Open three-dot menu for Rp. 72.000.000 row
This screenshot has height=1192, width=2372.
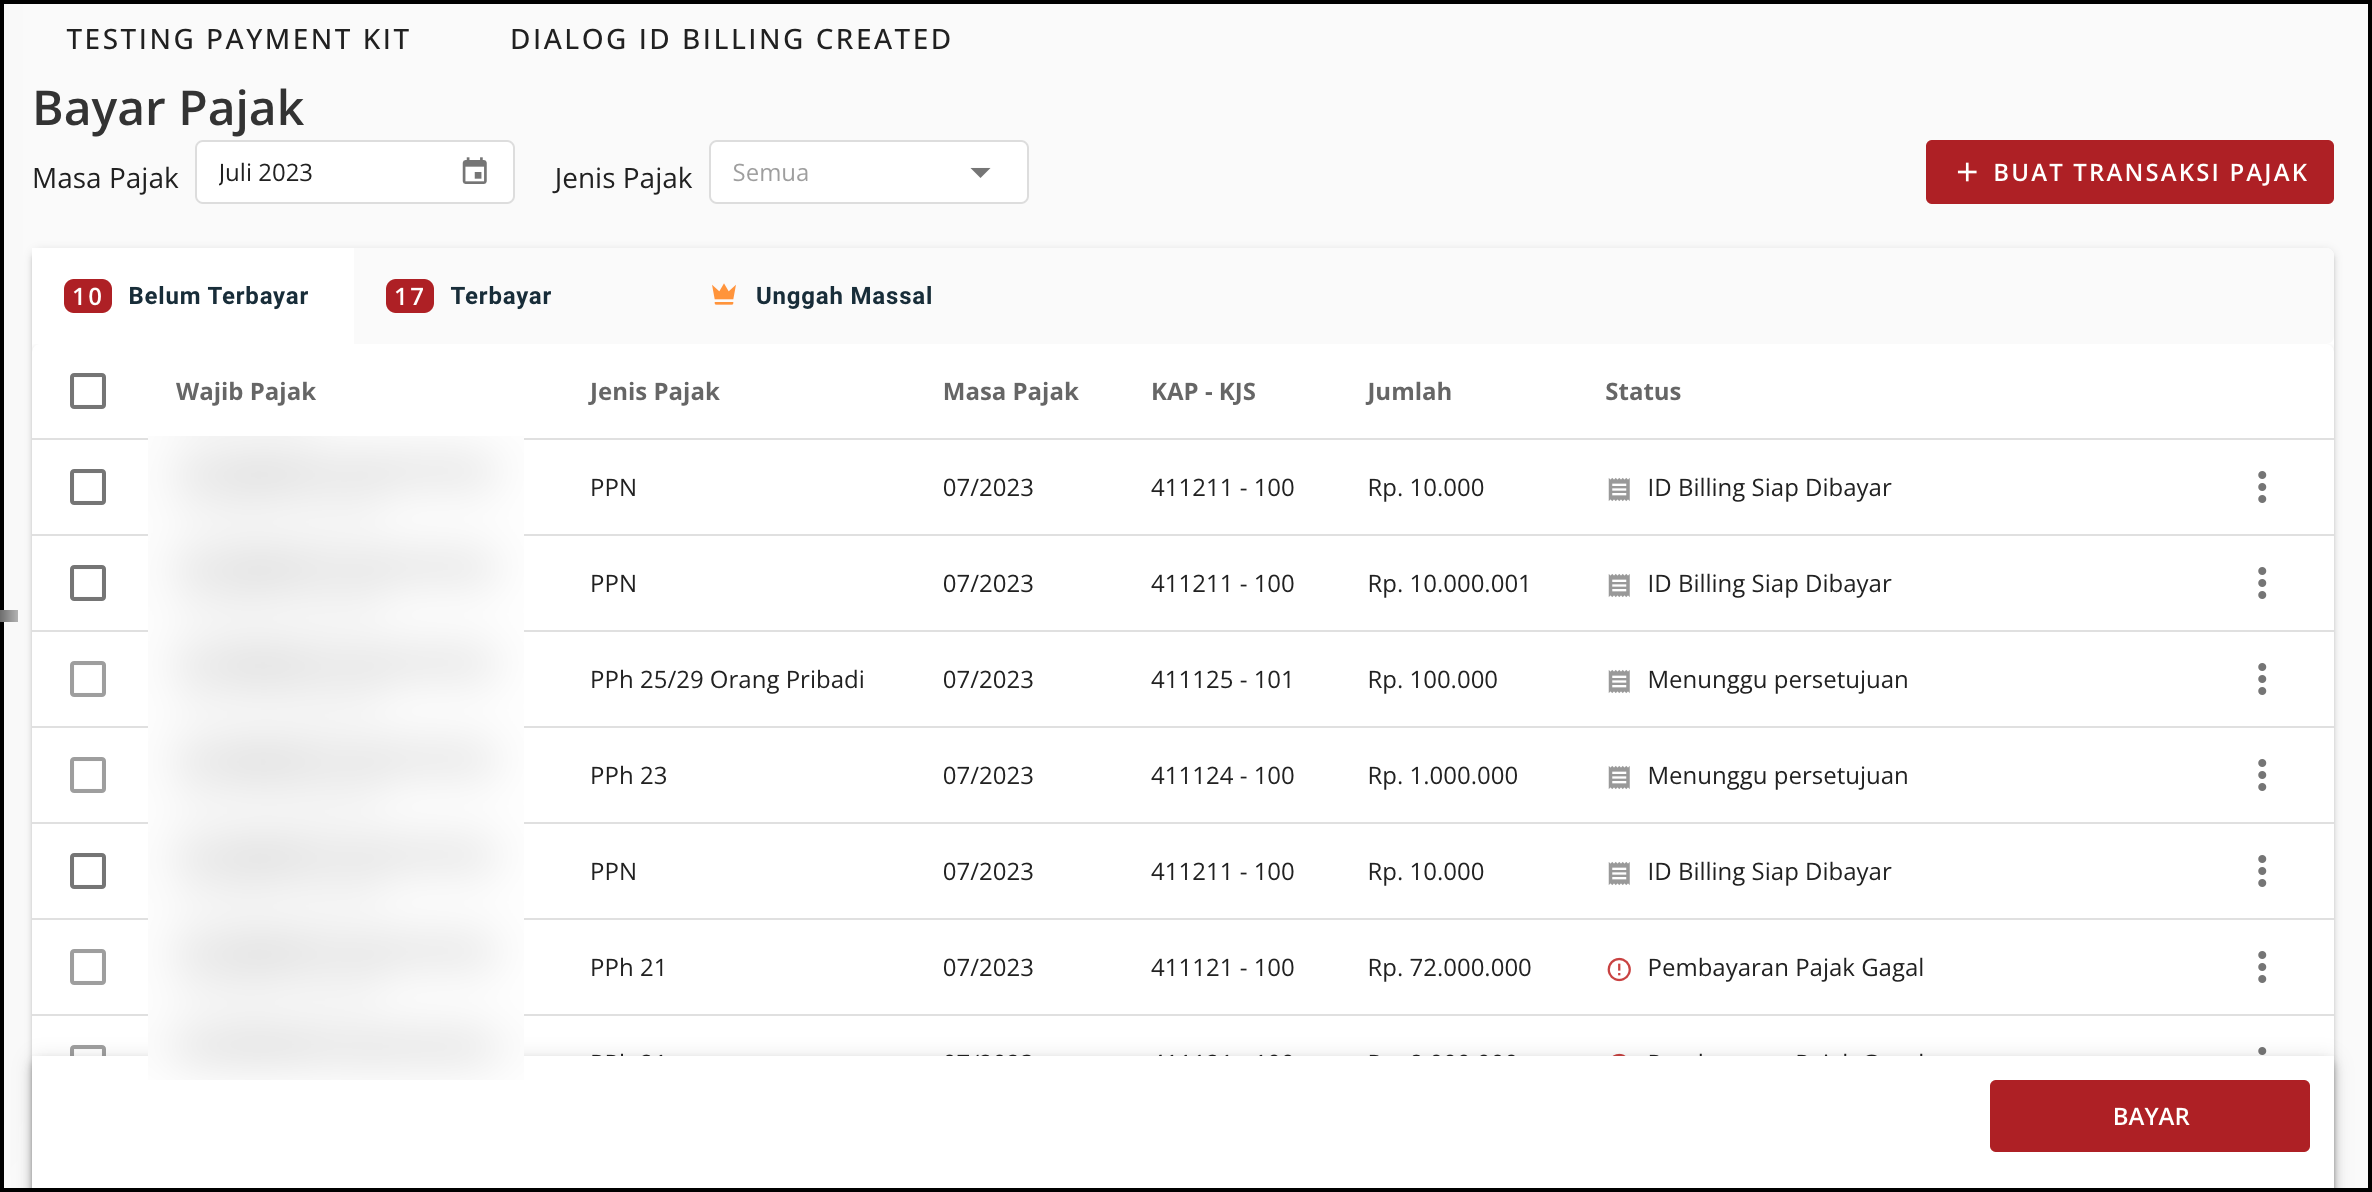pos(2261,967)
